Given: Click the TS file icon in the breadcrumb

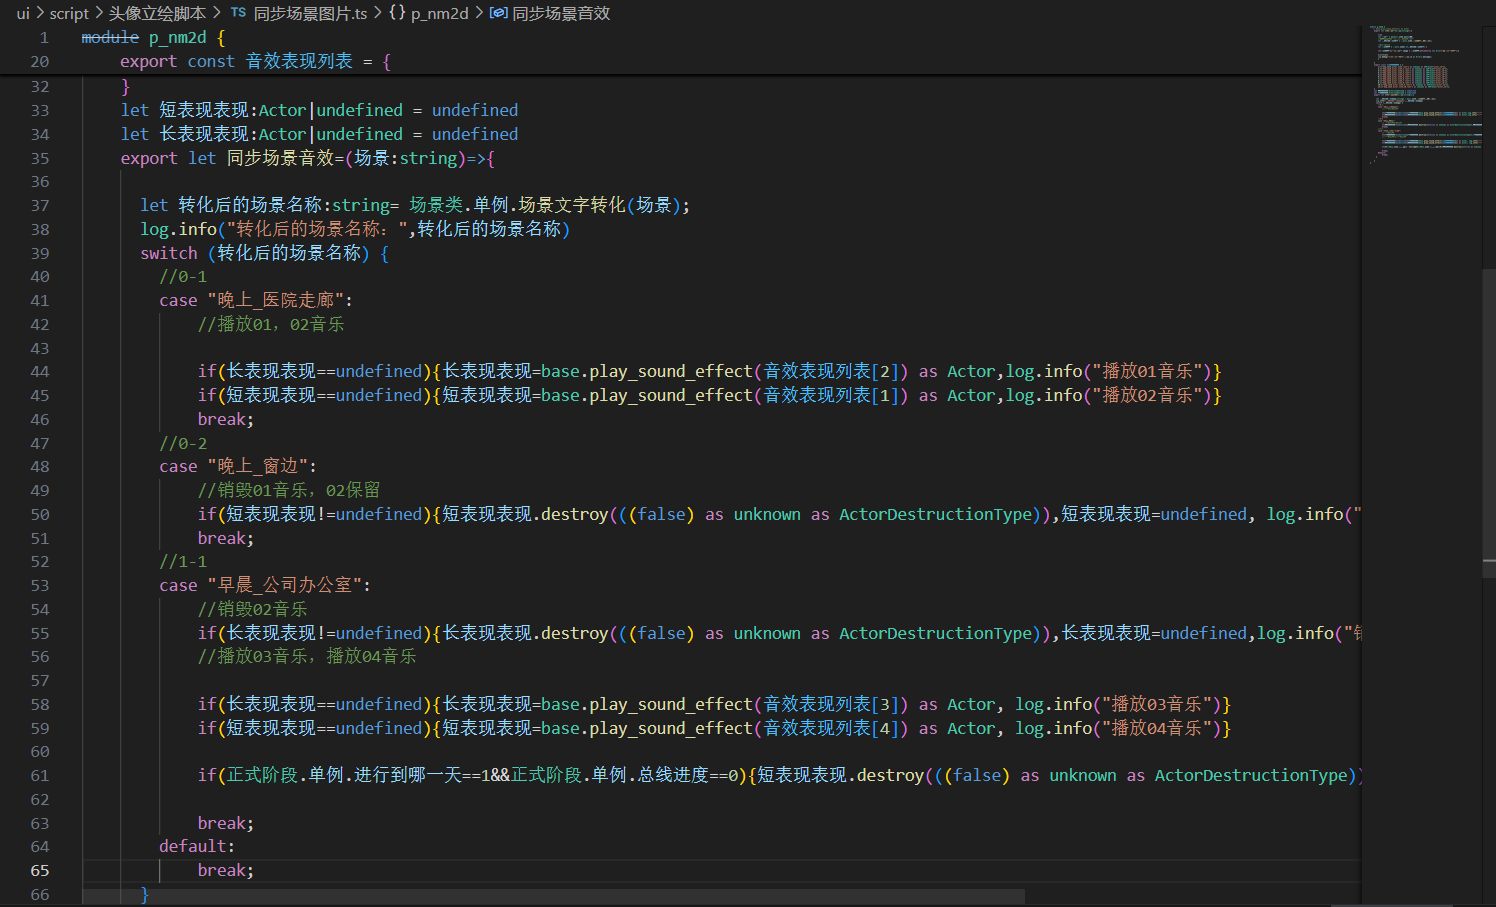Looking at the screenshot, I should point(238,13).
